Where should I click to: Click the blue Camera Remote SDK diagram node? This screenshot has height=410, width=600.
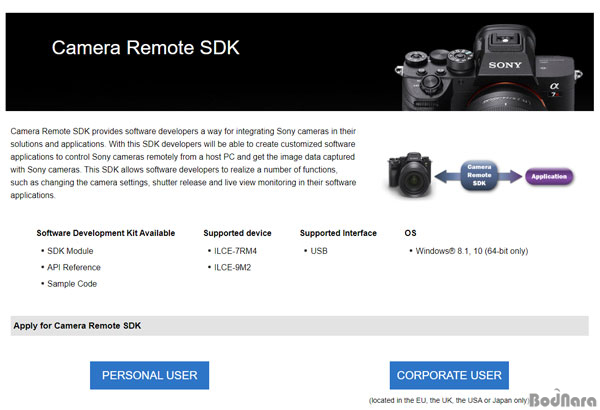click(479, 175)
